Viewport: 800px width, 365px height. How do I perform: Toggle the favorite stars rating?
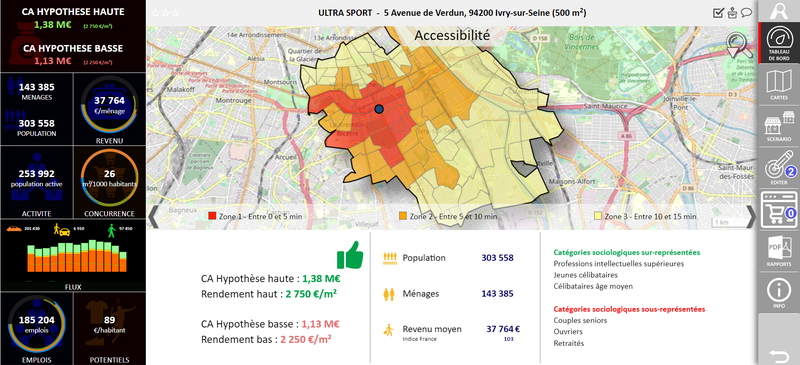tap(166, 13)
